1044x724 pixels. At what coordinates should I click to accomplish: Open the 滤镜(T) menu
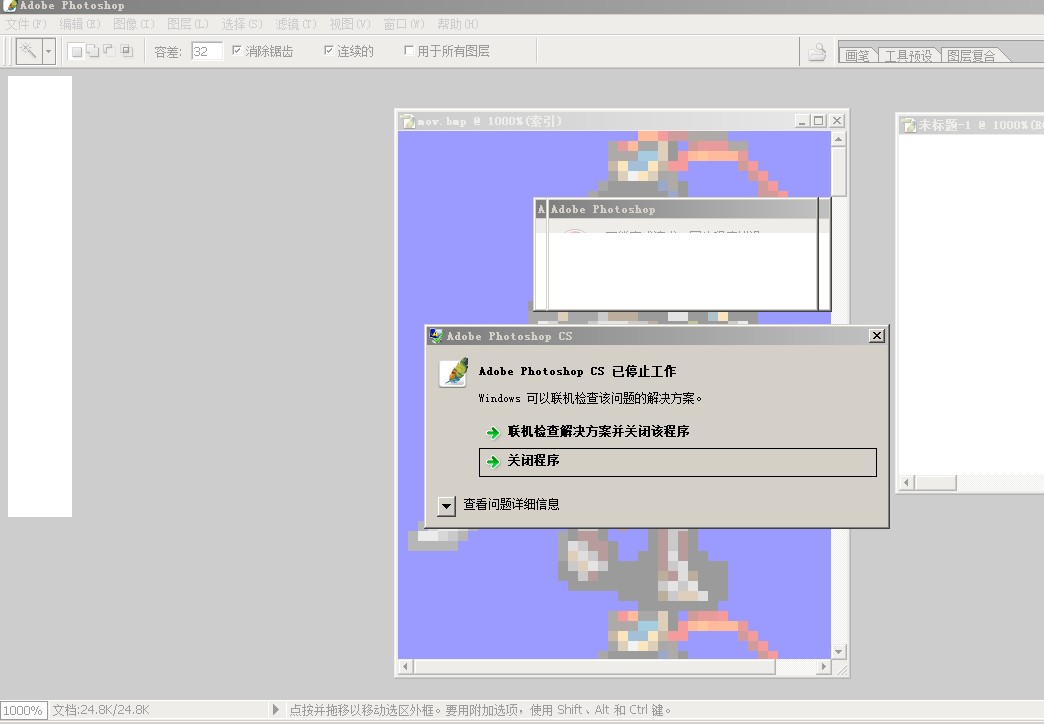(x=296, y=24)
